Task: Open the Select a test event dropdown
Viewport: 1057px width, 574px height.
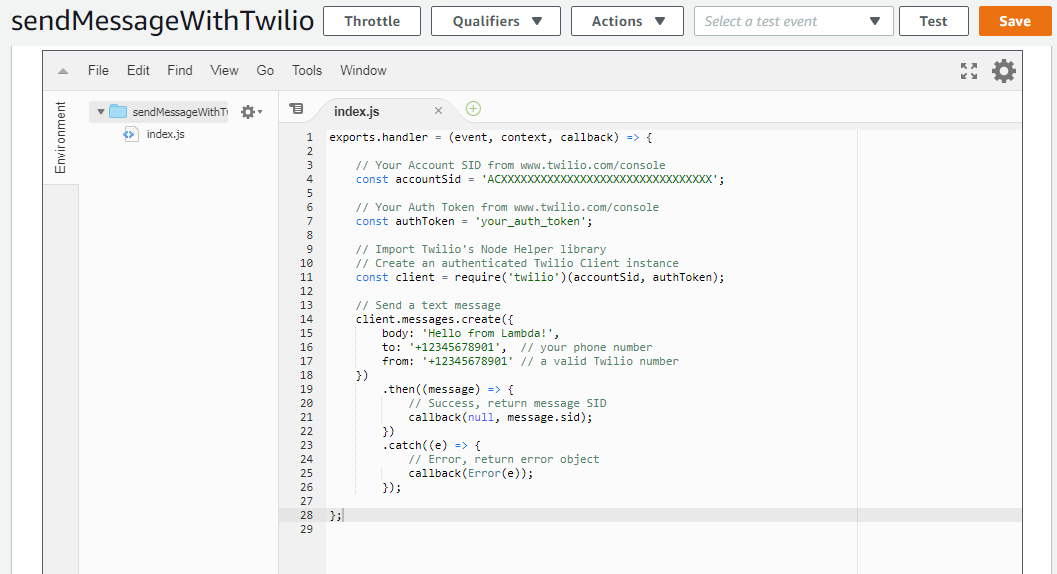Action: [793, 21]
